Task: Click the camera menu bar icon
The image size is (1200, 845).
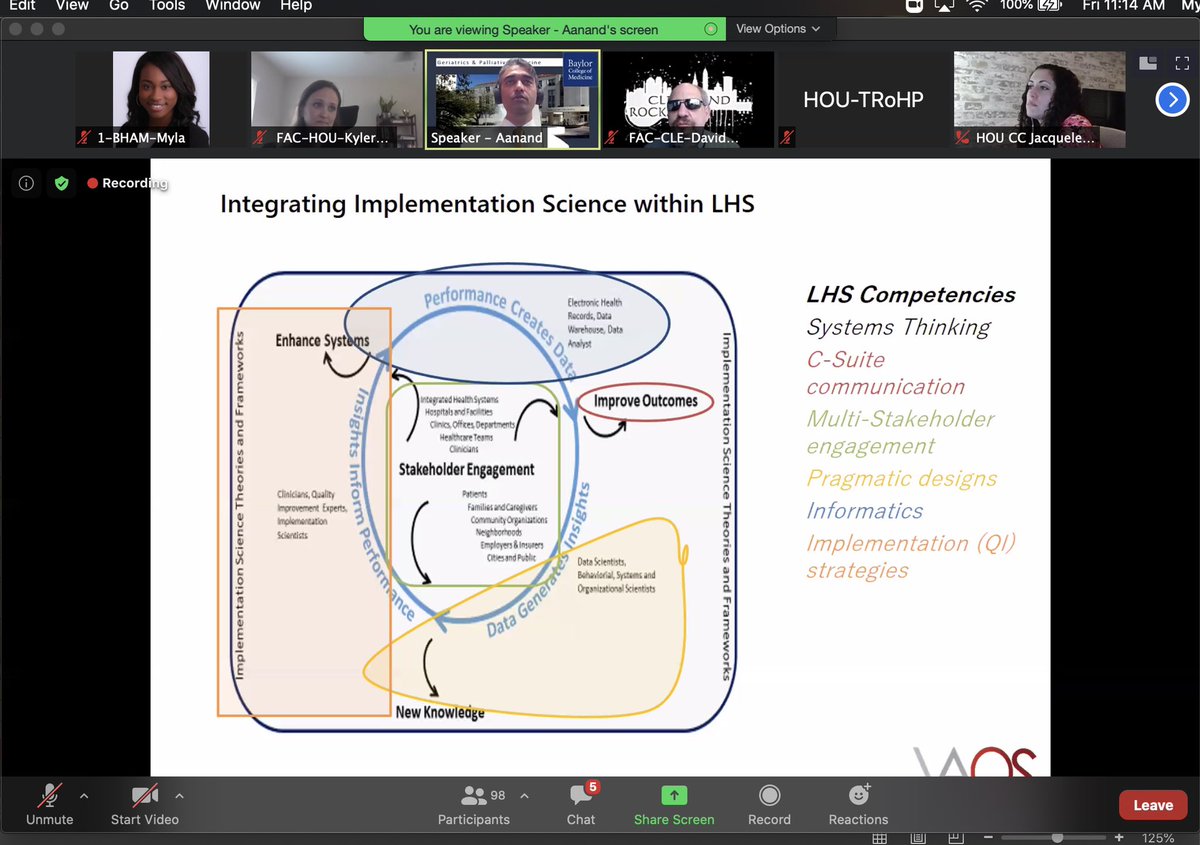Action: 914,5
